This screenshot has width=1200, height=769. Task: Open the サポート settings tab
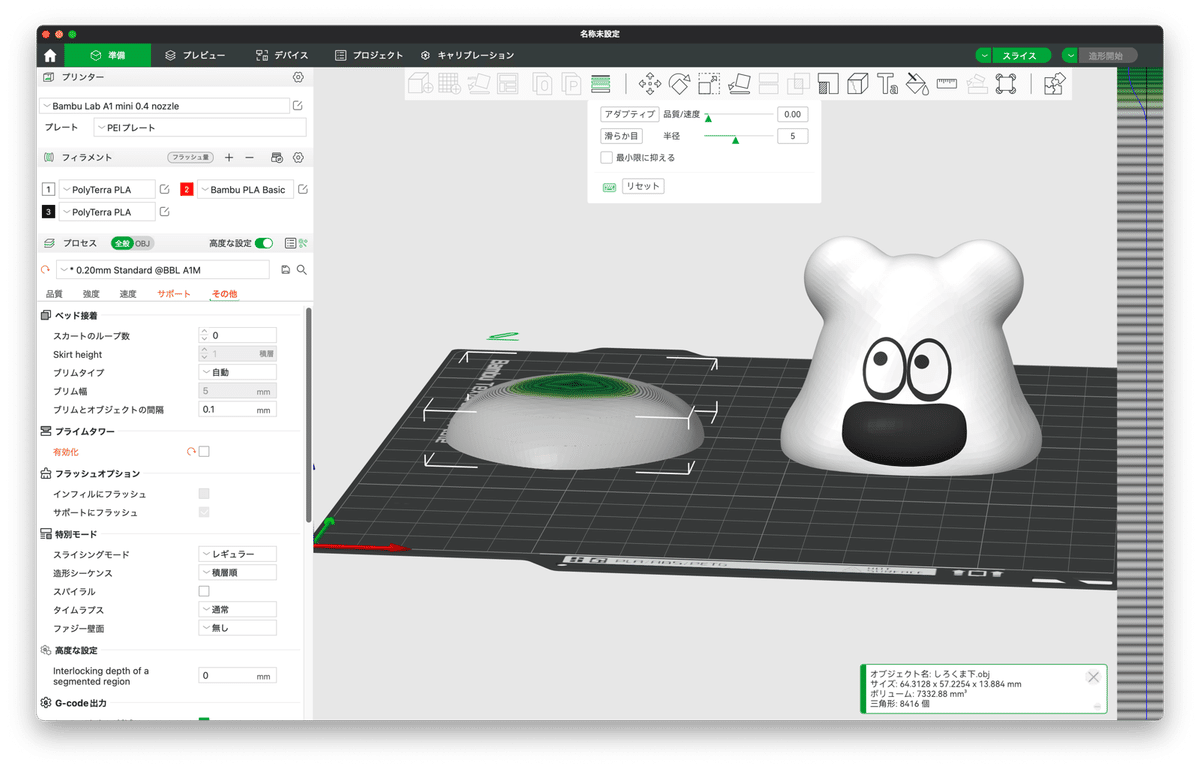(x=174, y=294)
